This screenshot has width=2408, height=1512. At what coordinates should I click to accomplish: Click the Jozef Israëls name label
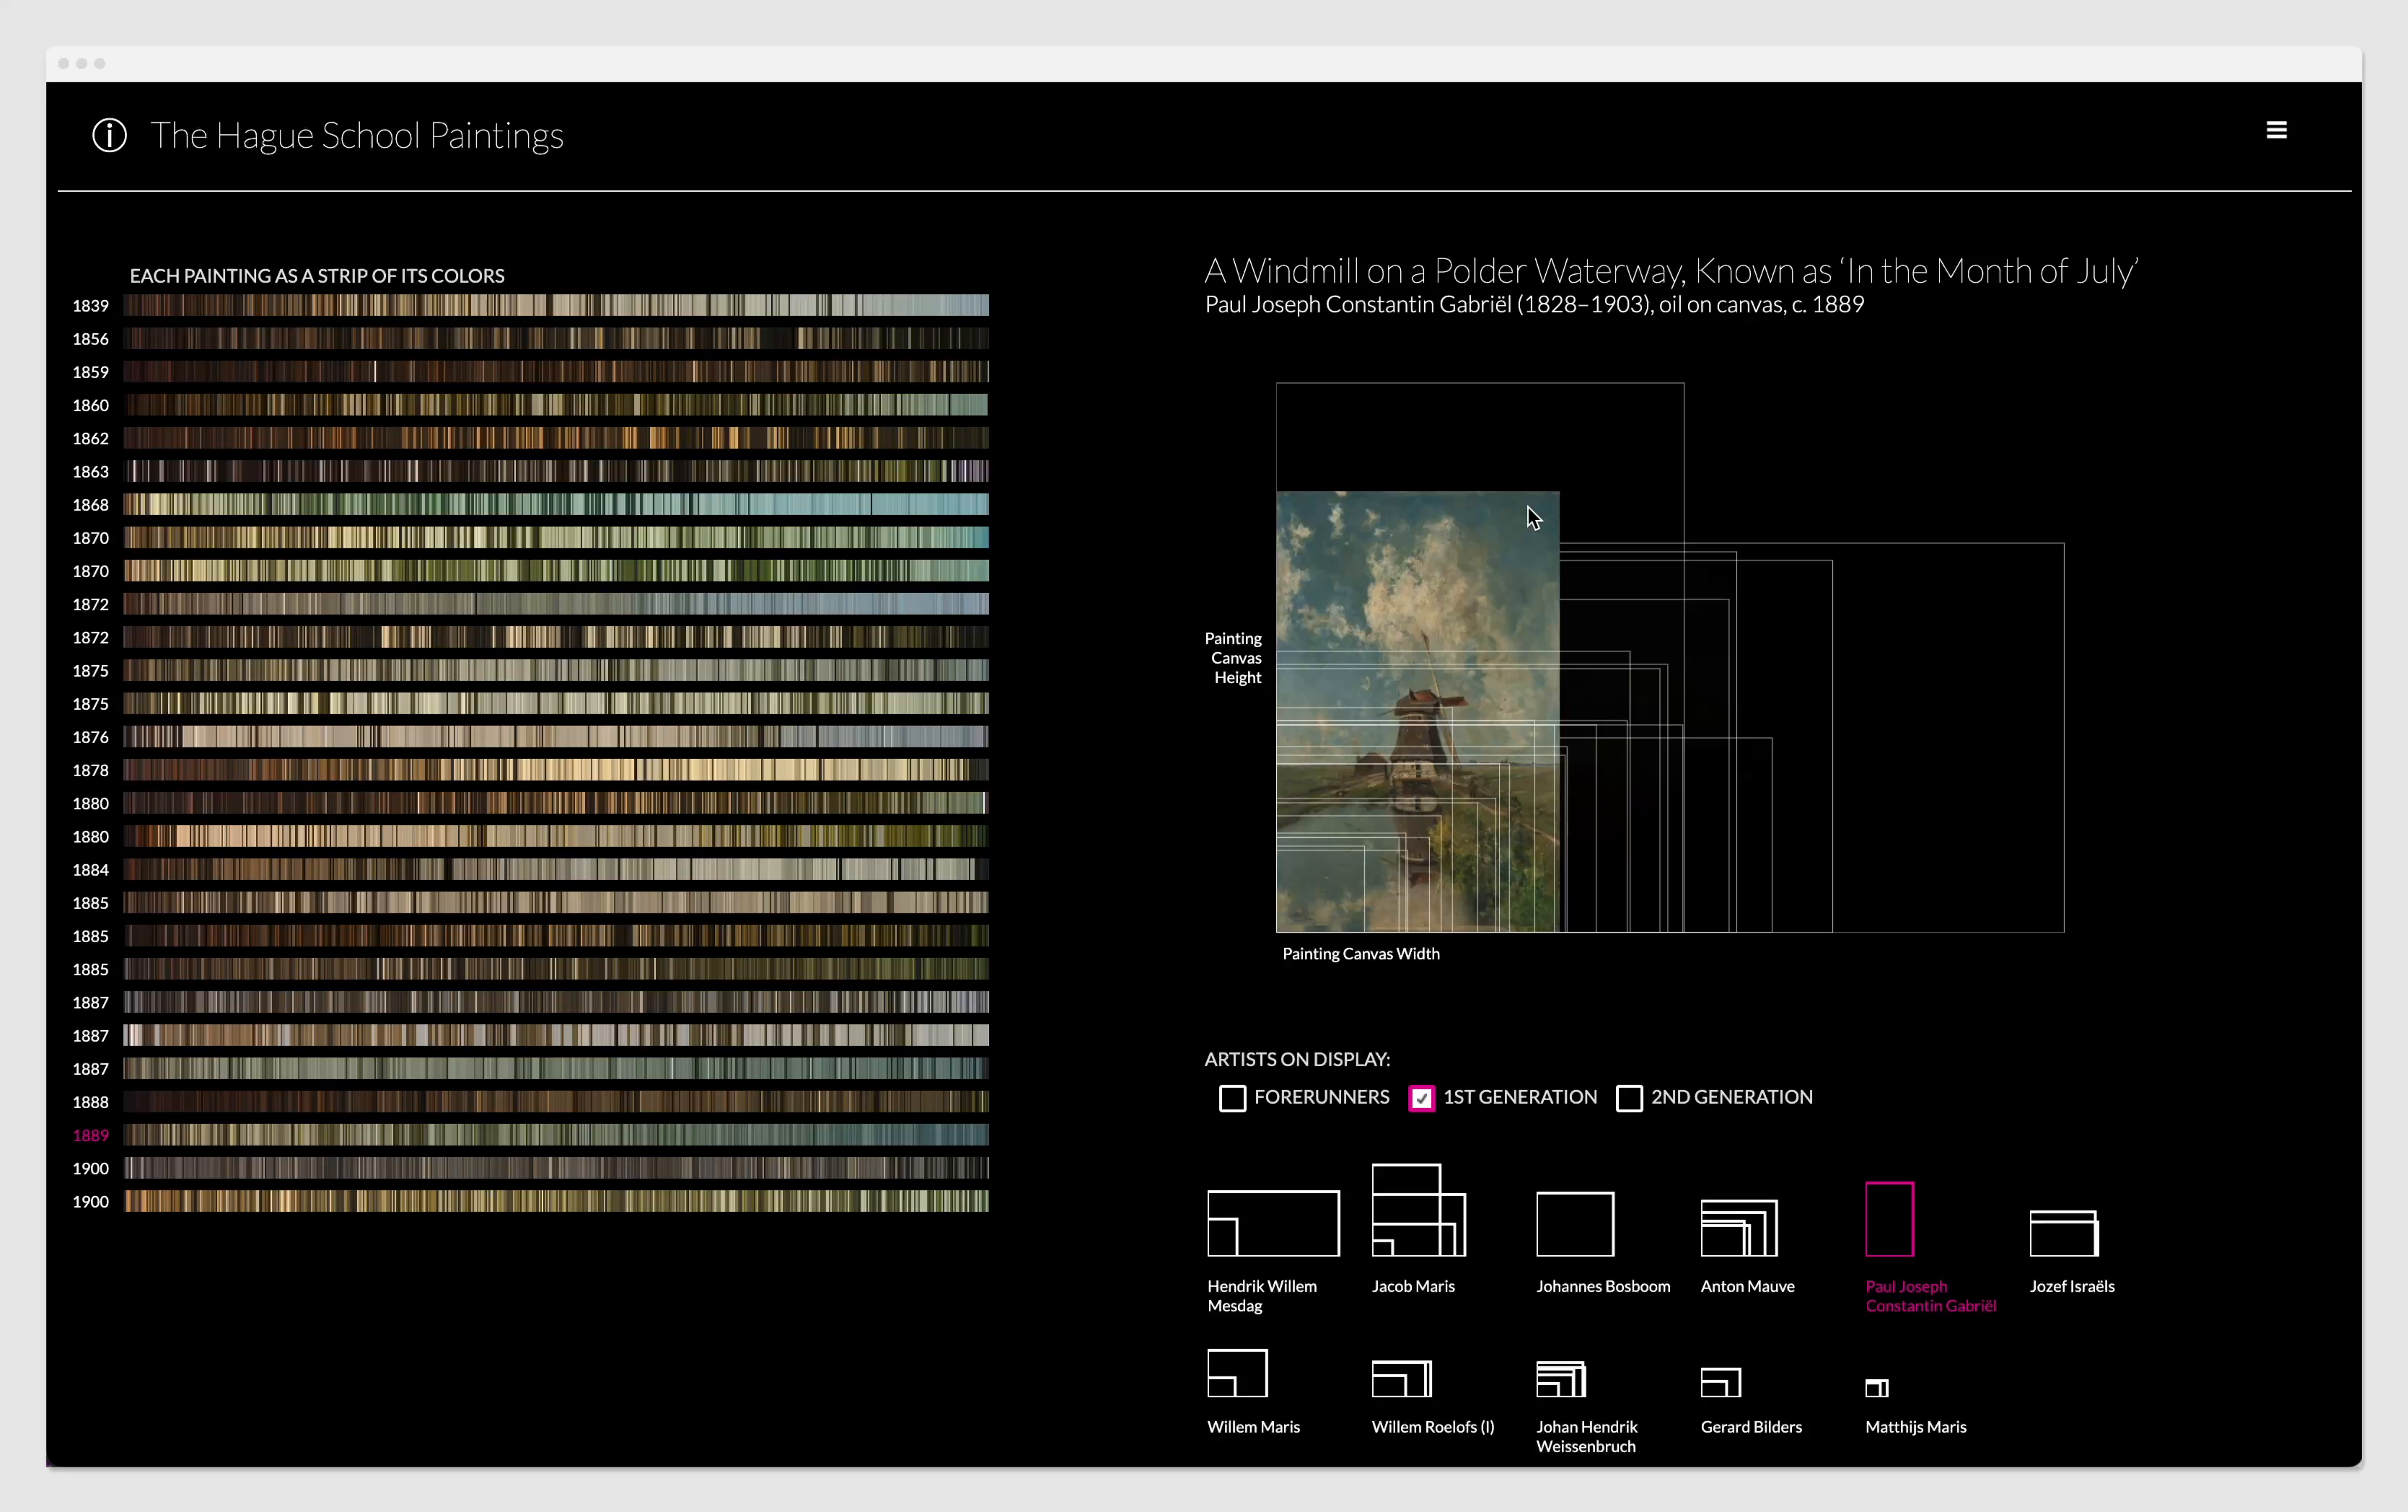point(2072,1286)
